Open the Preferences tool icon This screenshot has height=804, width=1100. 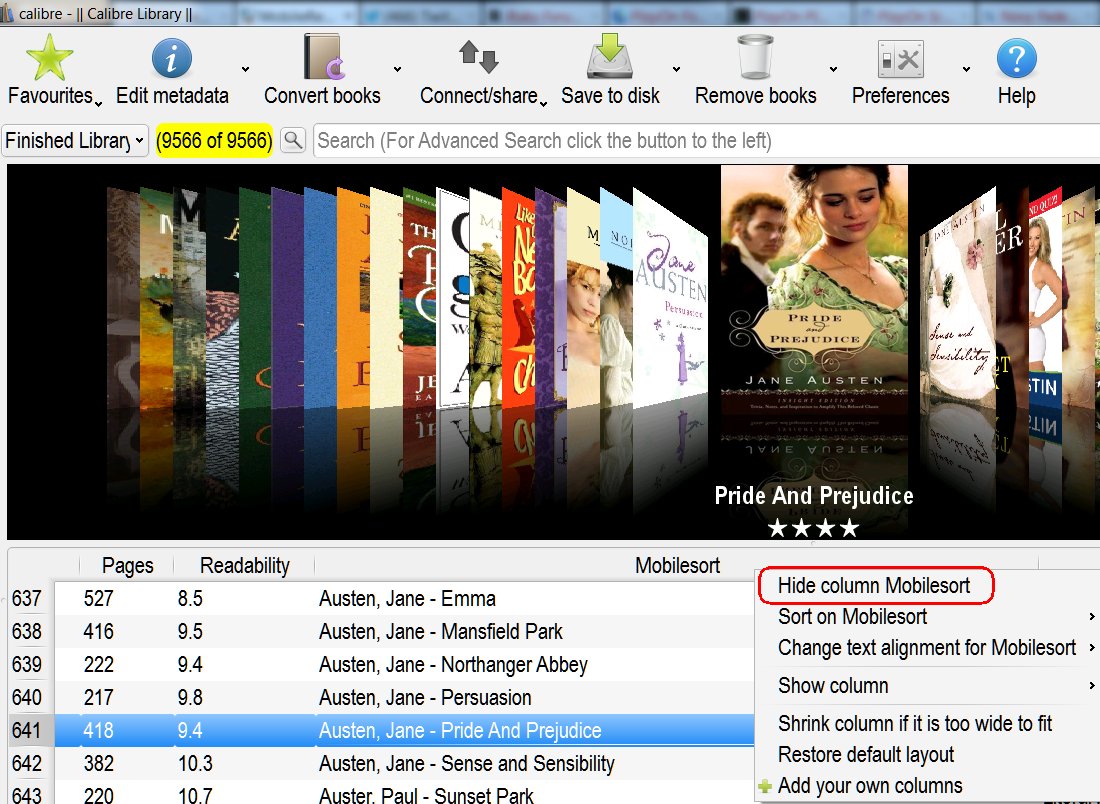click(x=899, y=58)
